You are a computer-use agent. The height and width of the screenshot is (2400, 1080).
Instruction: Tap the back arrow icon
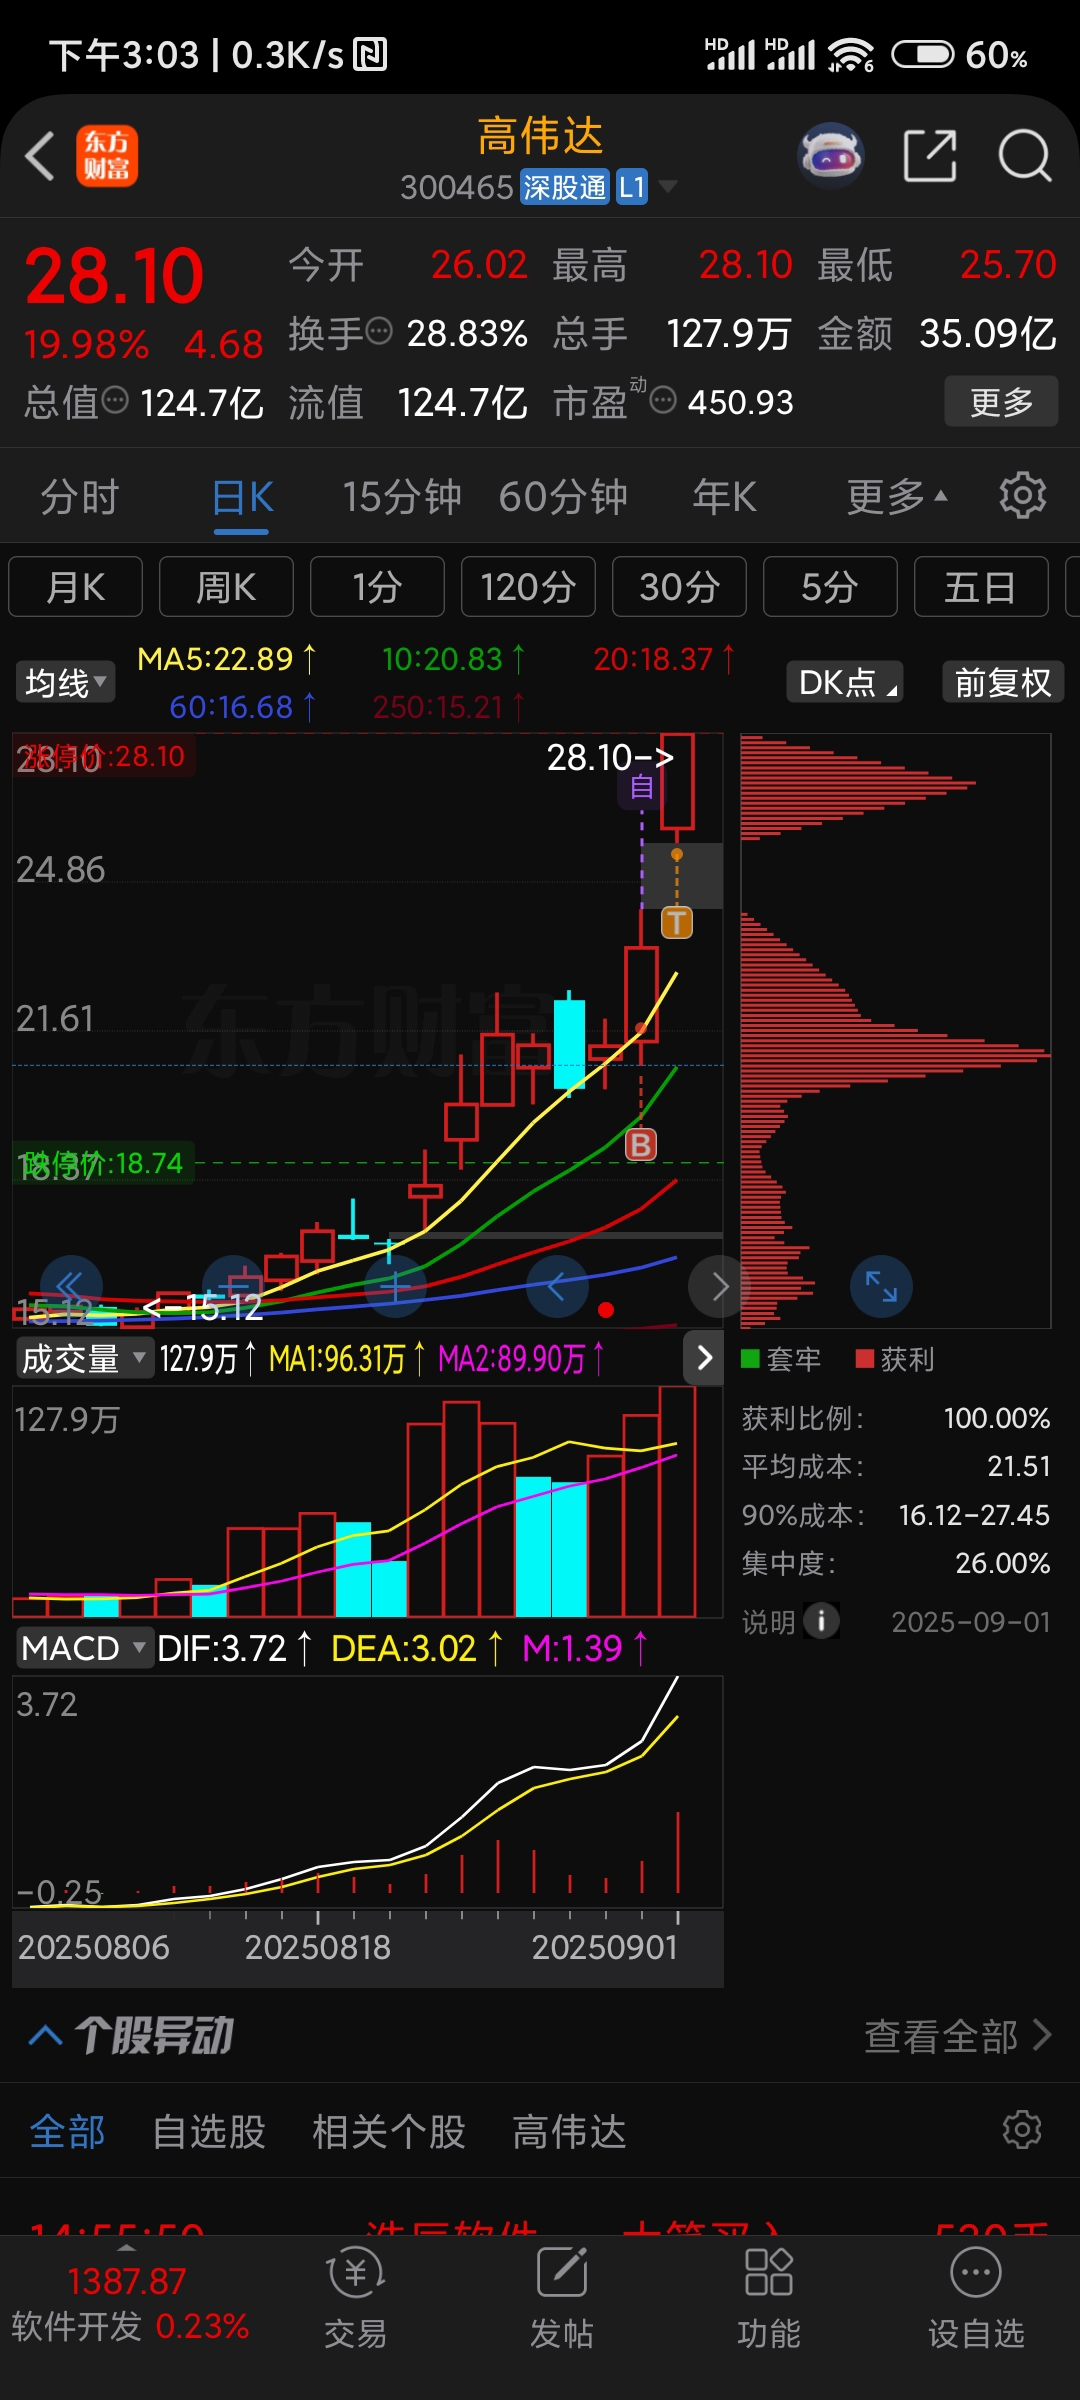pos(40,157)
